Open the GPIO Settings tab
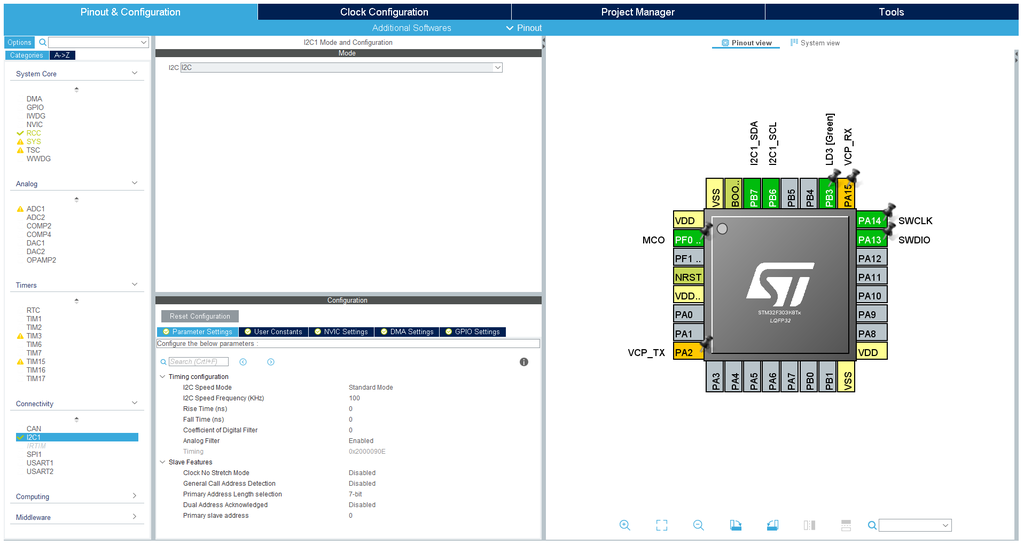The image size is (1024, 545). pos(473,332)
